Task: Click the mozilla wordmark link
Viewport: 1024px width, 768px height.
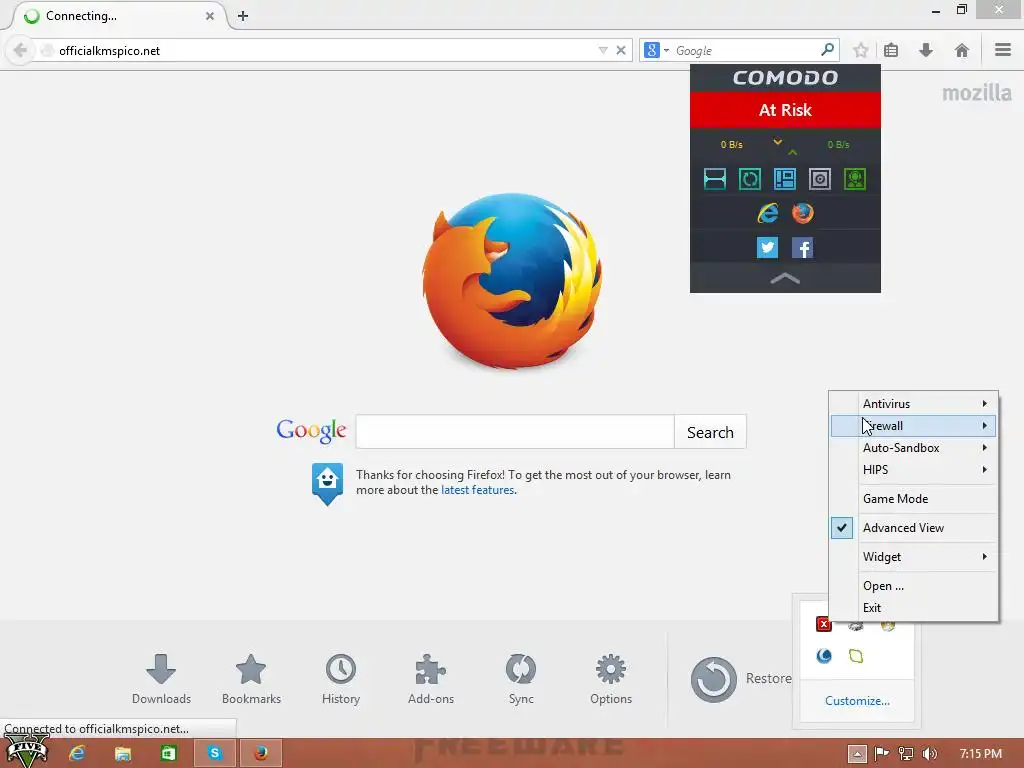Action: coord(976,93)
